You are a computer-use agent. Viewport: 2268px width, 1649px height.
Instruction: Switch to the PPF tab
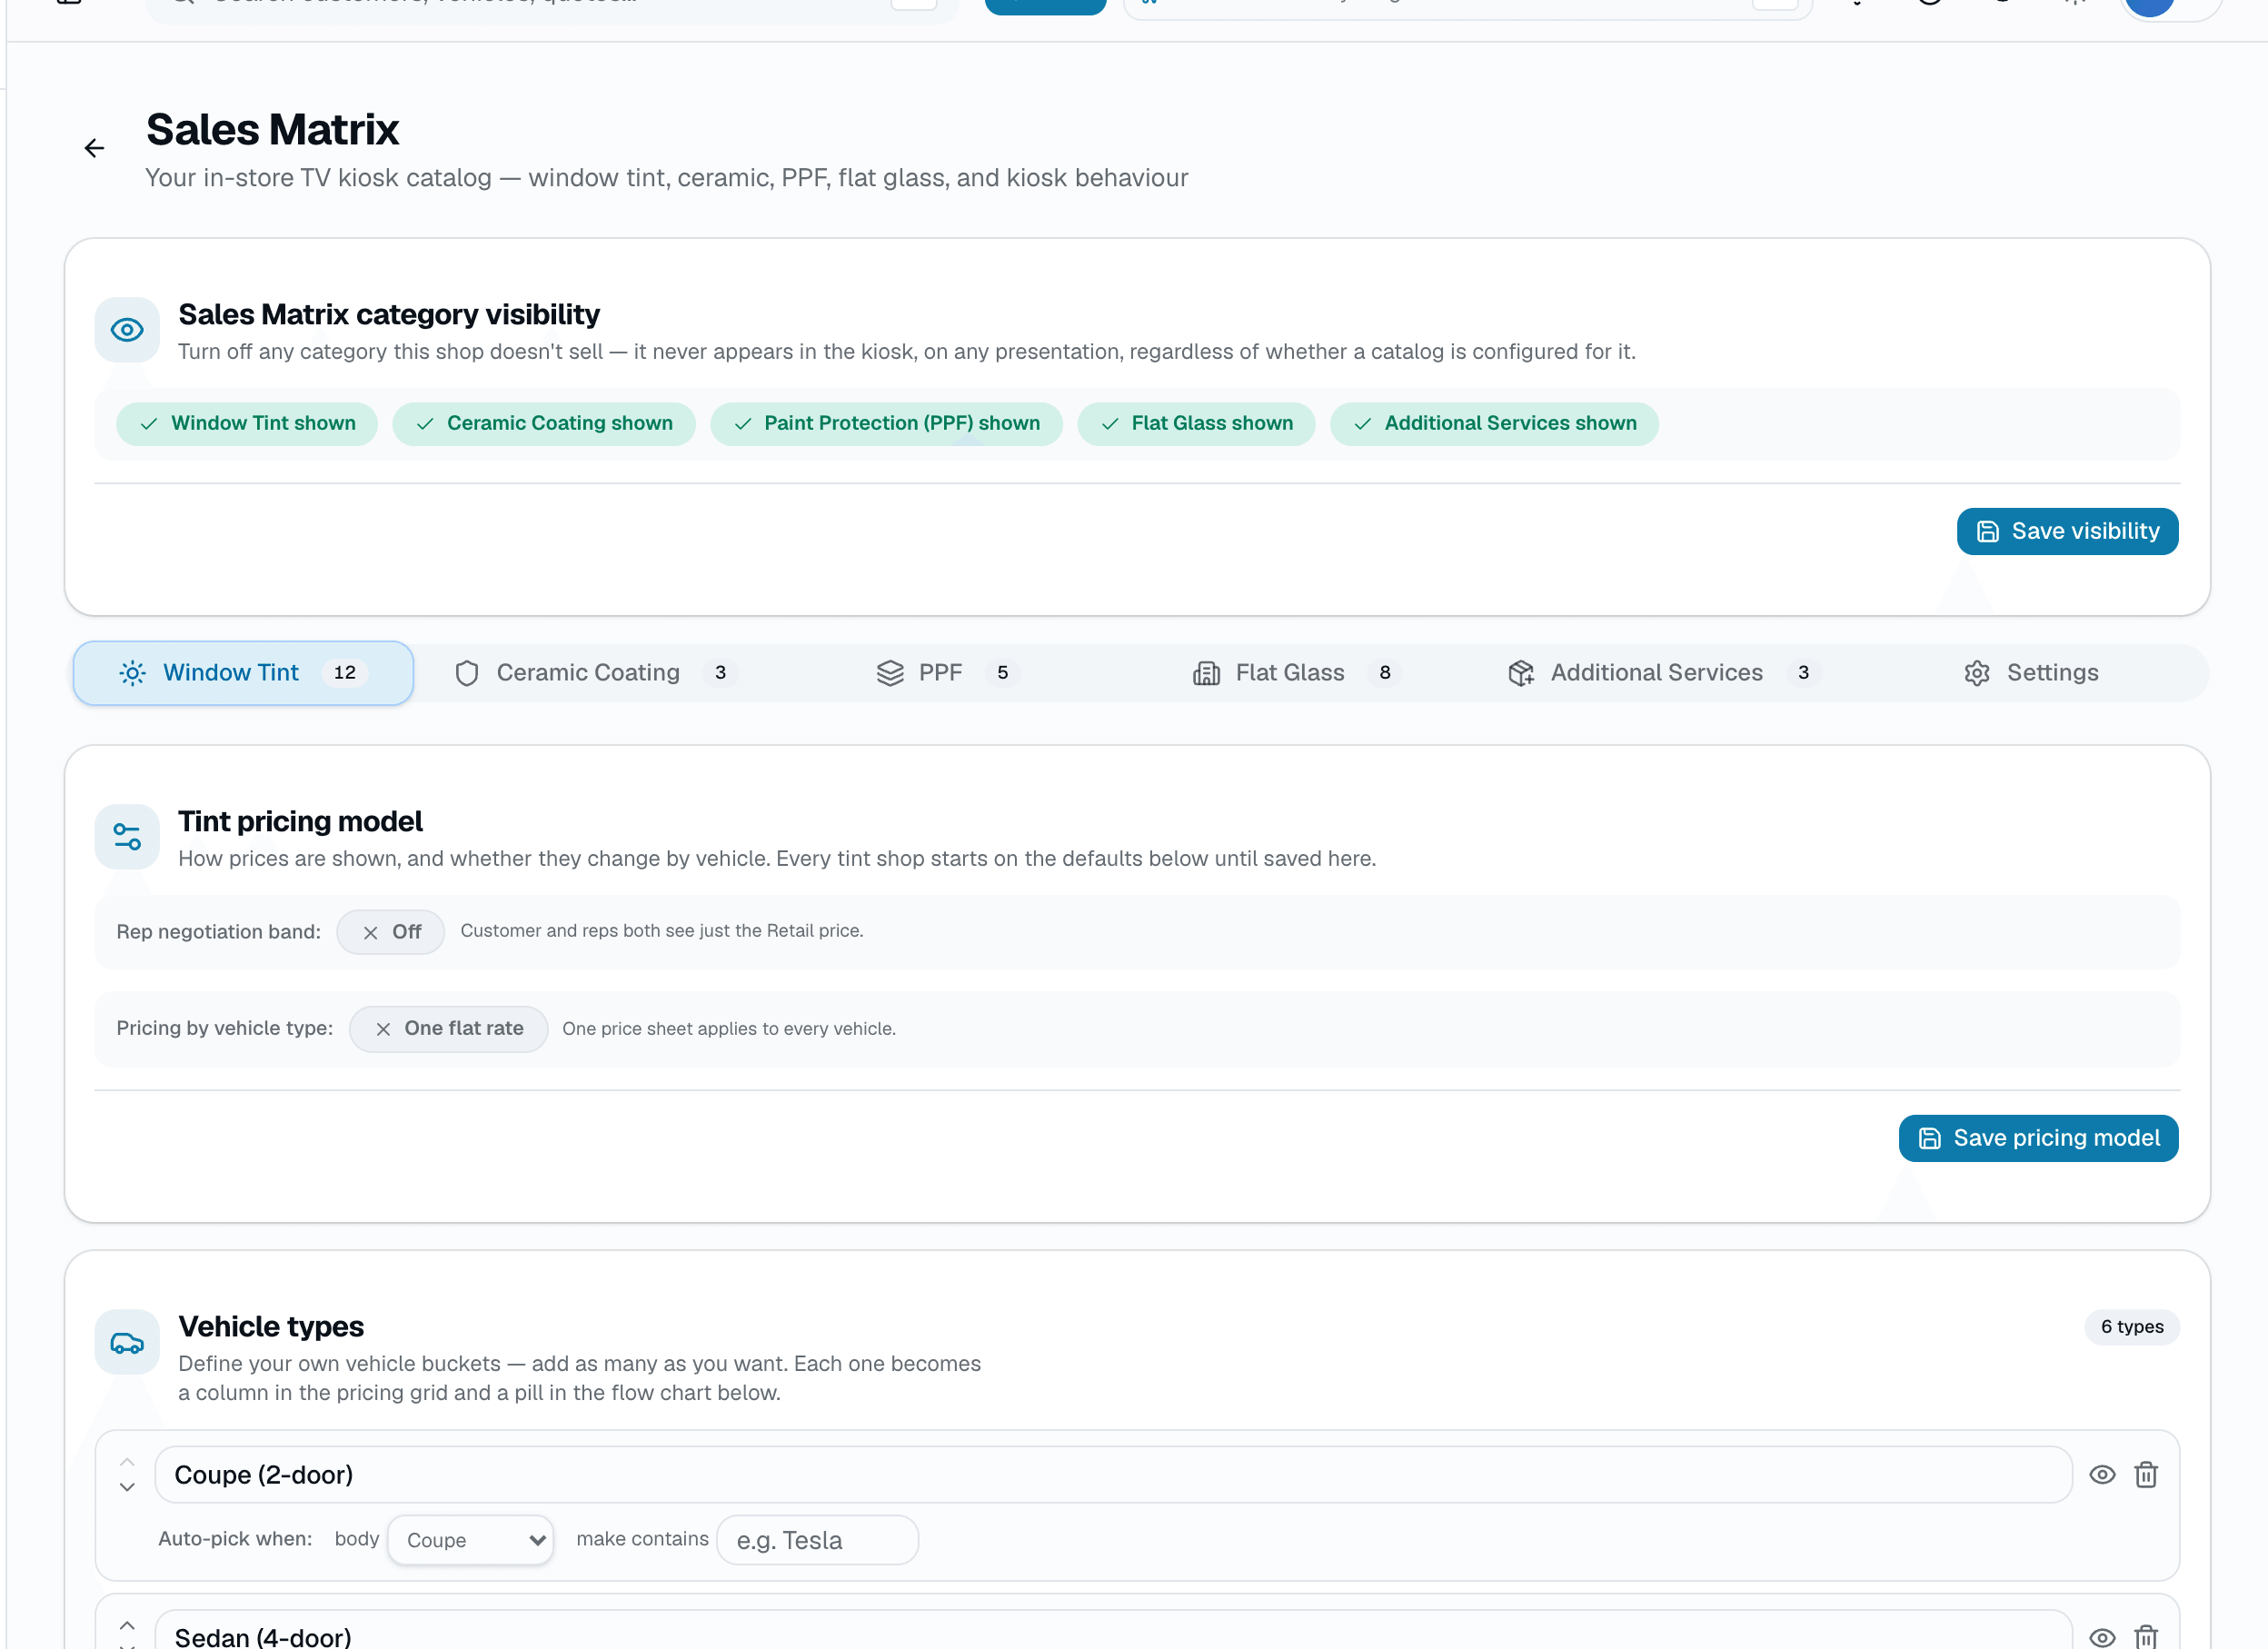click(x=946, y=673)
